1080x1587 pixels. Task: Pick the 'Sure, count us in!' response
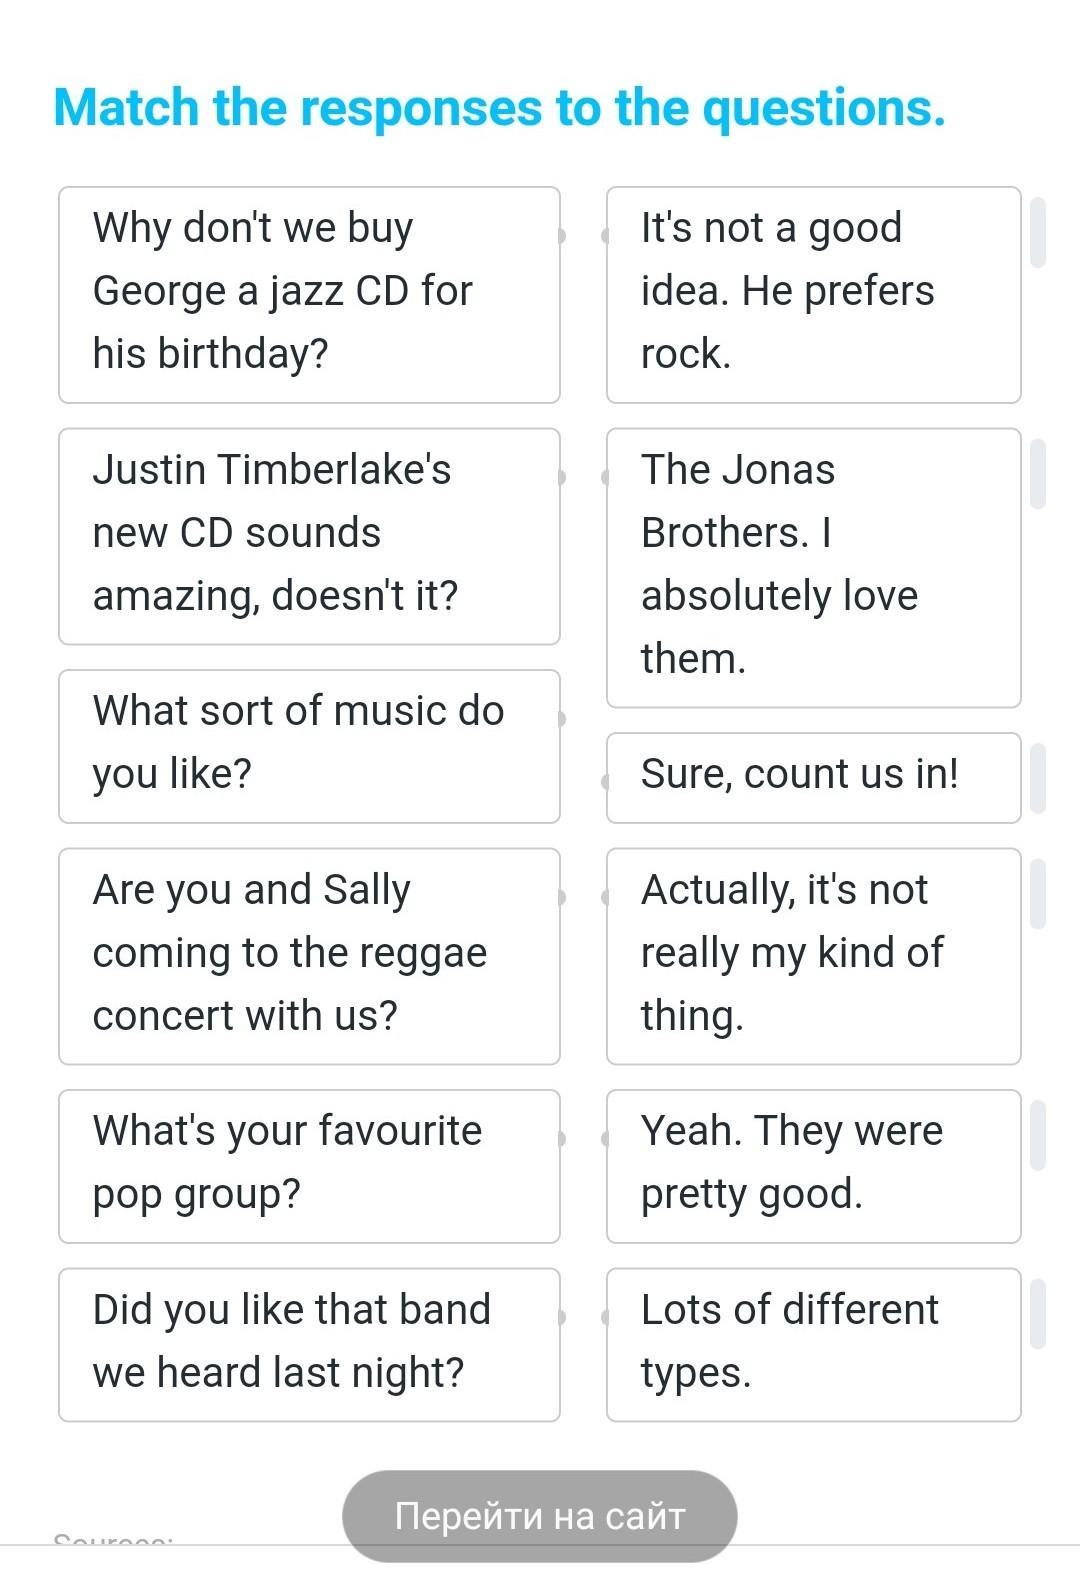813,777
